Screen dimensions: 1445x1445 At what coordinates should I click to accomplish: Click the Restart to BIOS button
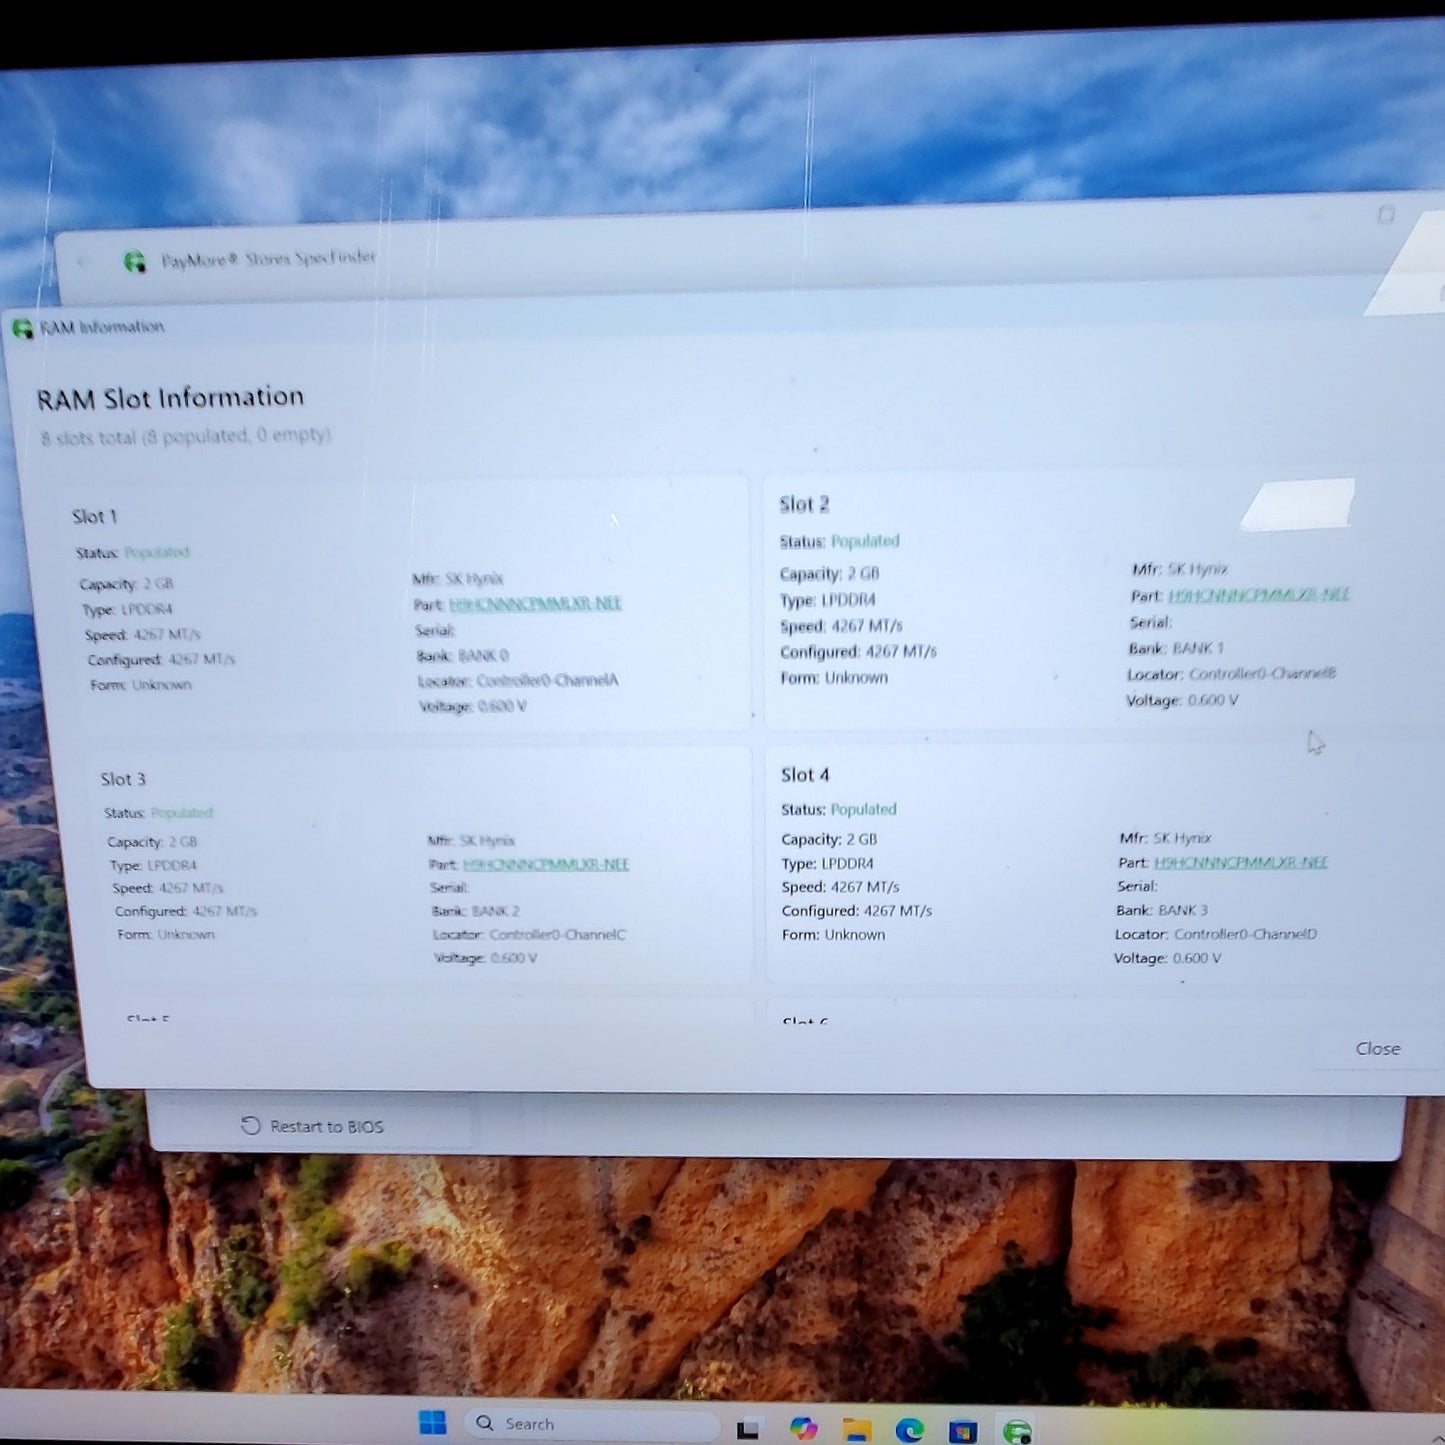click(x=312, y=1126)
